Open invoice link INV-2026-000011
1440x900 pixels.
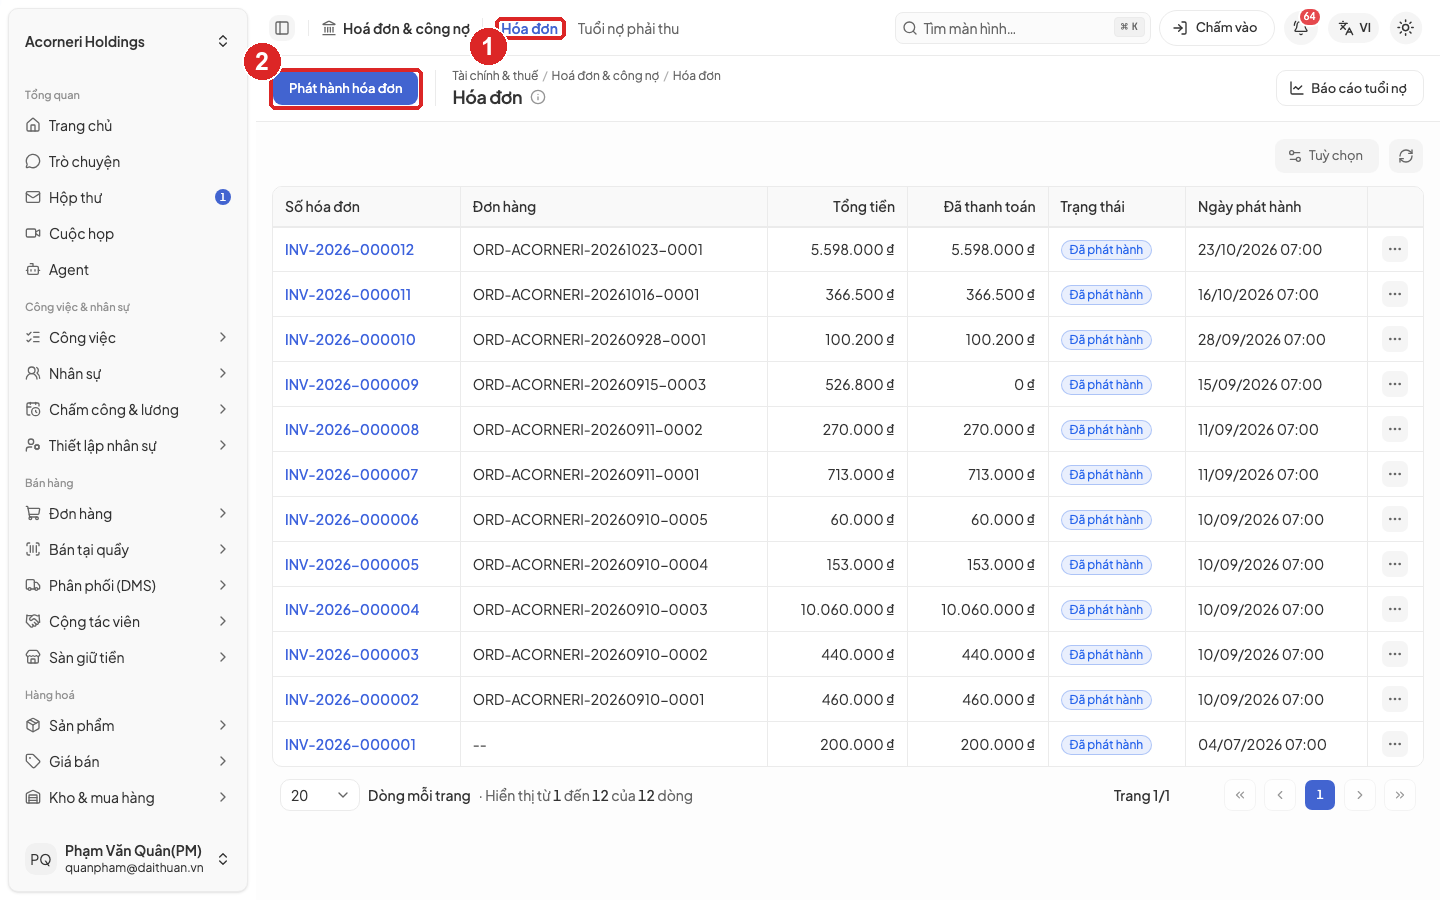coord(348,294)
